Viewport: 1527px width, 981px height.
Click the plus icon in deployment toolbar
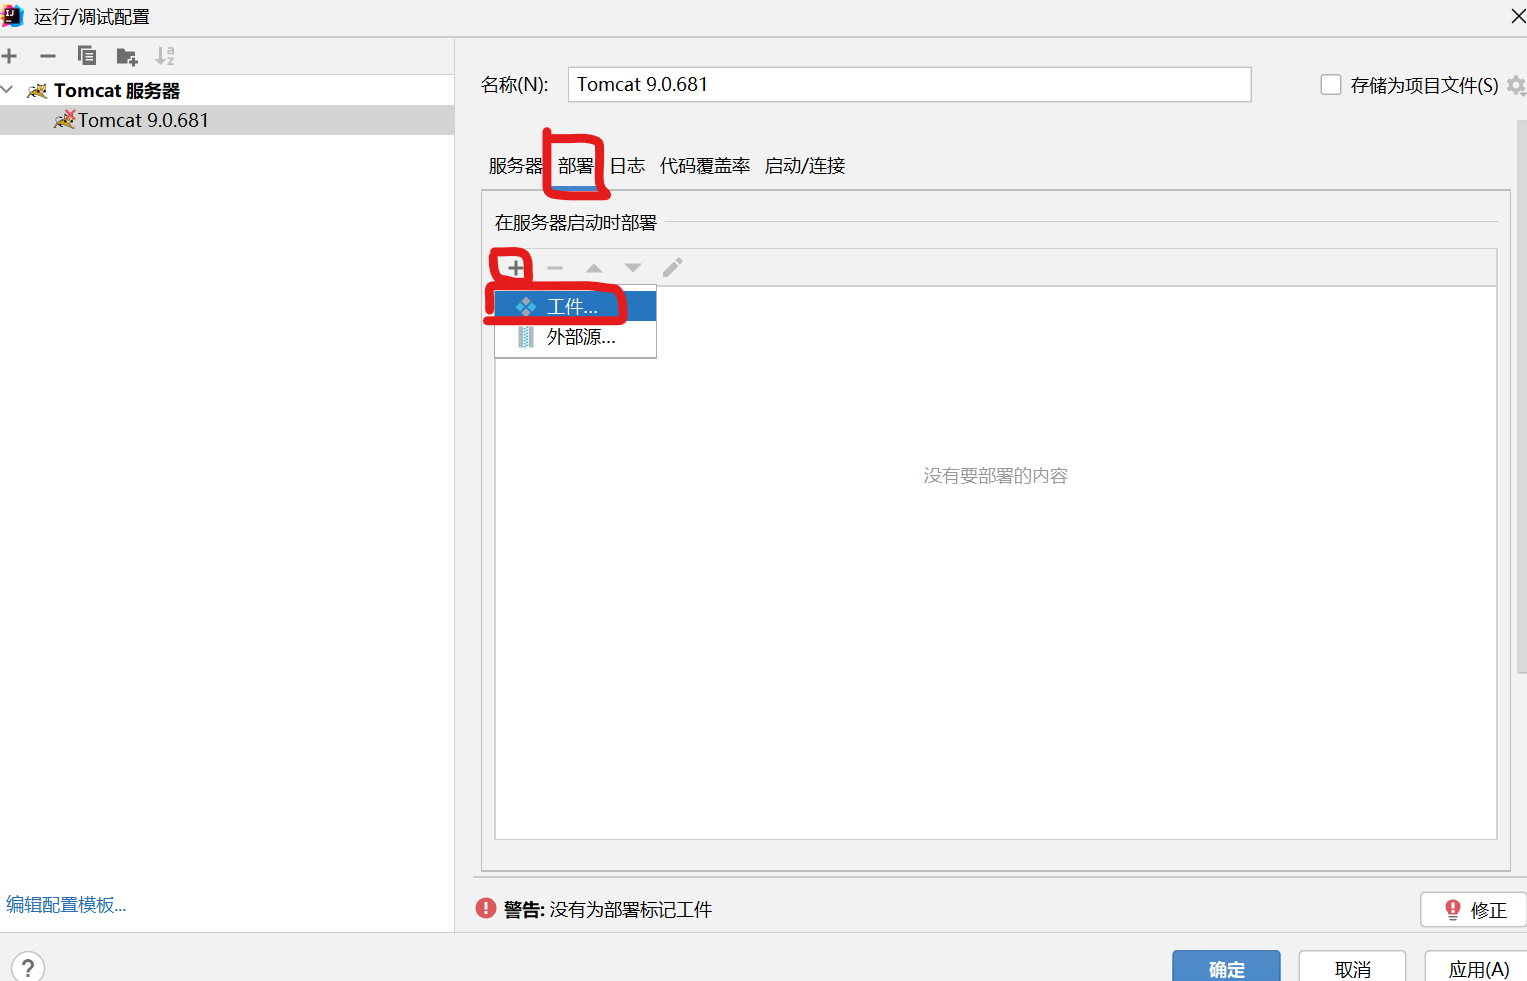515,268
